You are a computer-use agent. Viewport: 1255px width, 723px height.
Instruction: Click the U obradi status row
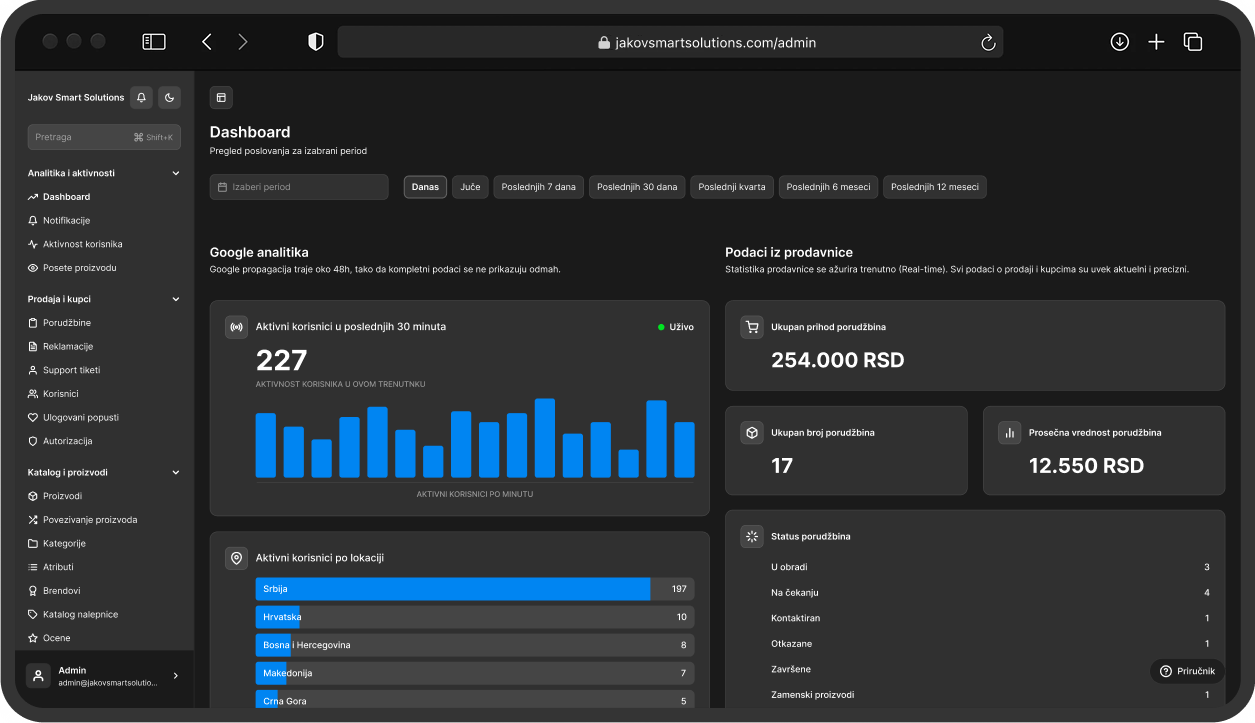(x=990, y=567)
